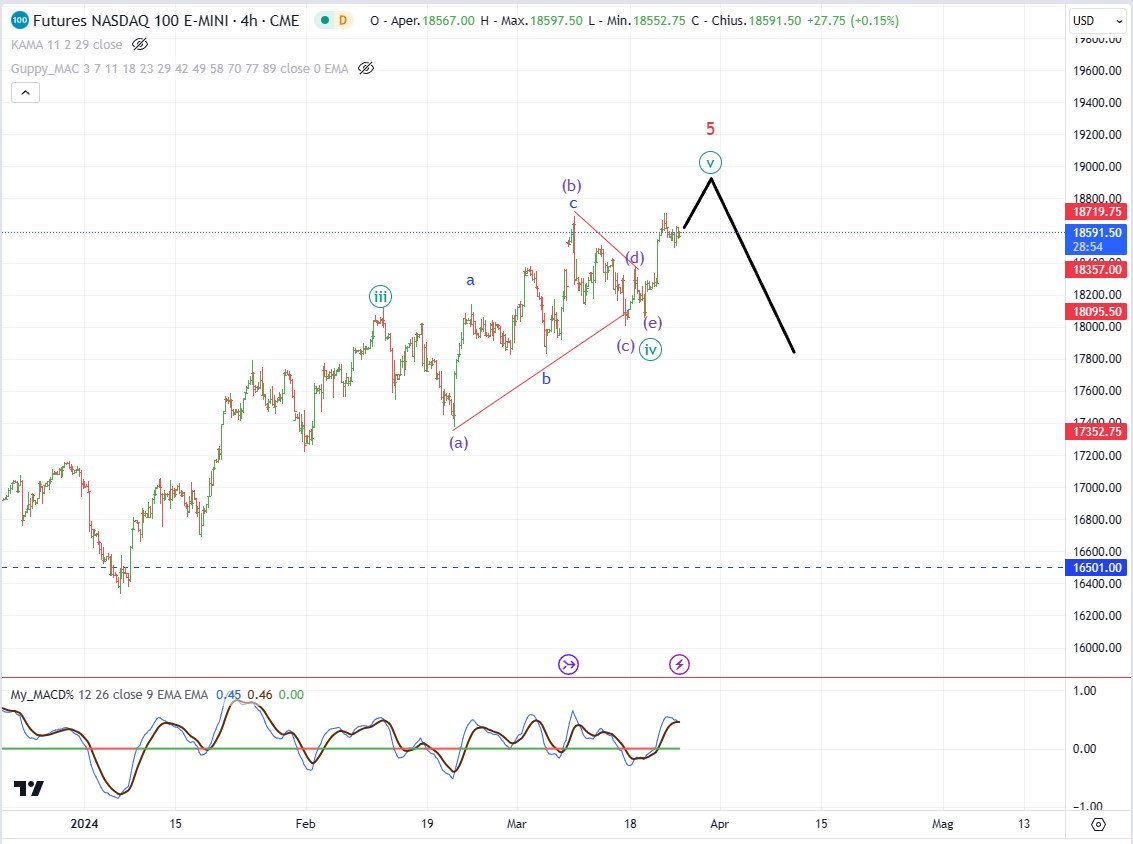Screen dimensions: 1133x844
Task: Select the red wave 5 label
Action: point(710,129)
